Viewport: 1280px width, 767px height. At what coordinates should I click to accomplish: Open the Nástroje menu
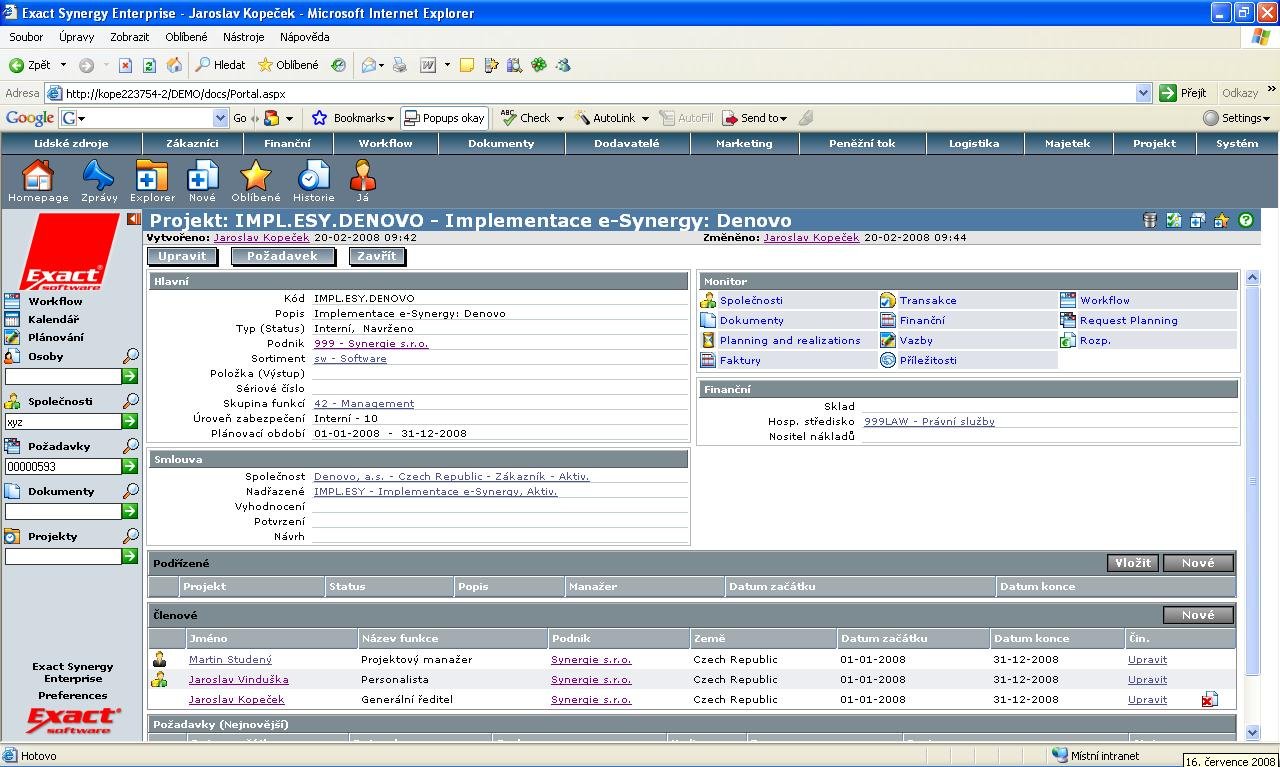[x=244, y=37]
